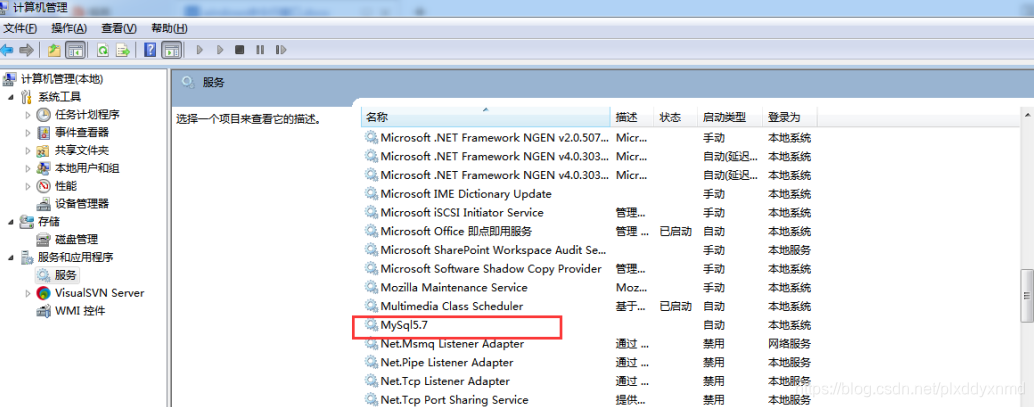Click the Pause service icon
The image size is (1034, 407).
(x=260, y=49)
